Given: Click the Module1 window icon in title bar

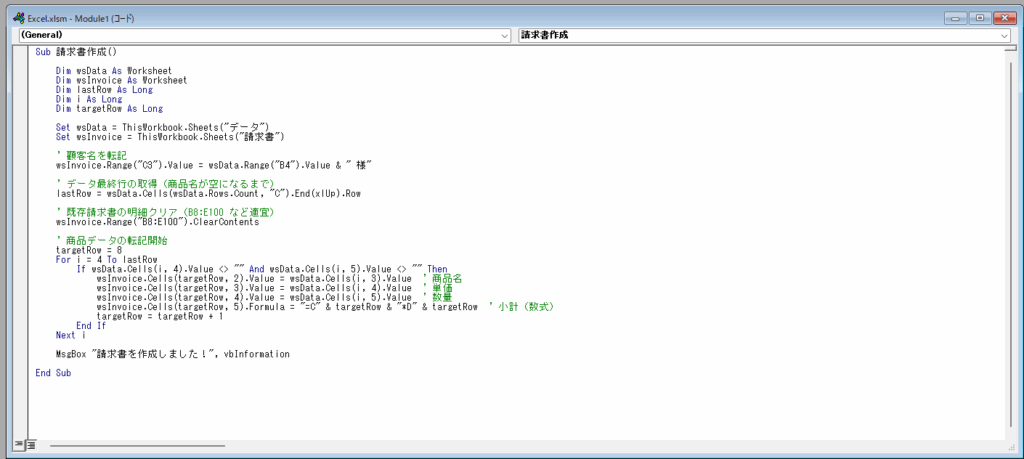Looking at the screenshot, I should (18, 18).
